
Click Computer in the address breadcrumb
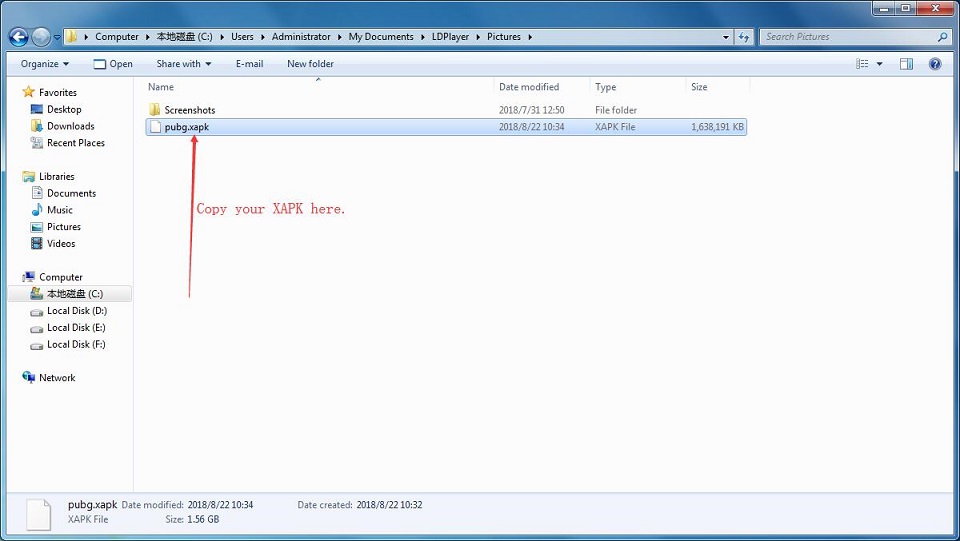coord(117,37)
